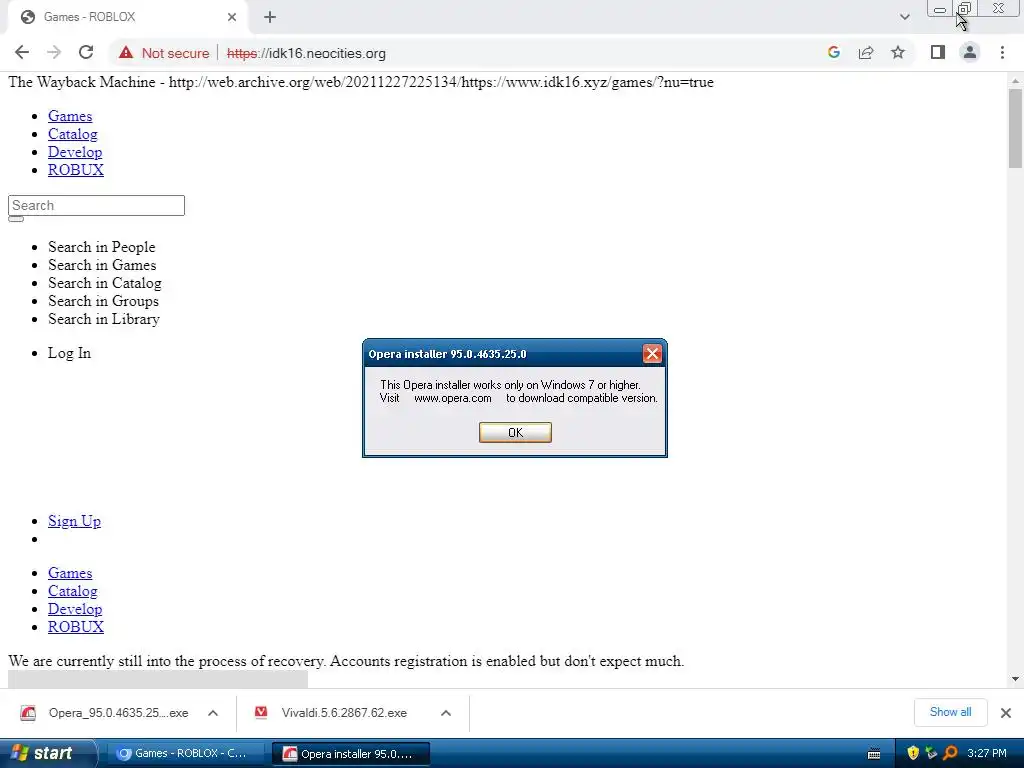The height and width of the screenshot is (768, 1024).
Task: Click www.opera.com text in the dialog
Action: [453, 398]
